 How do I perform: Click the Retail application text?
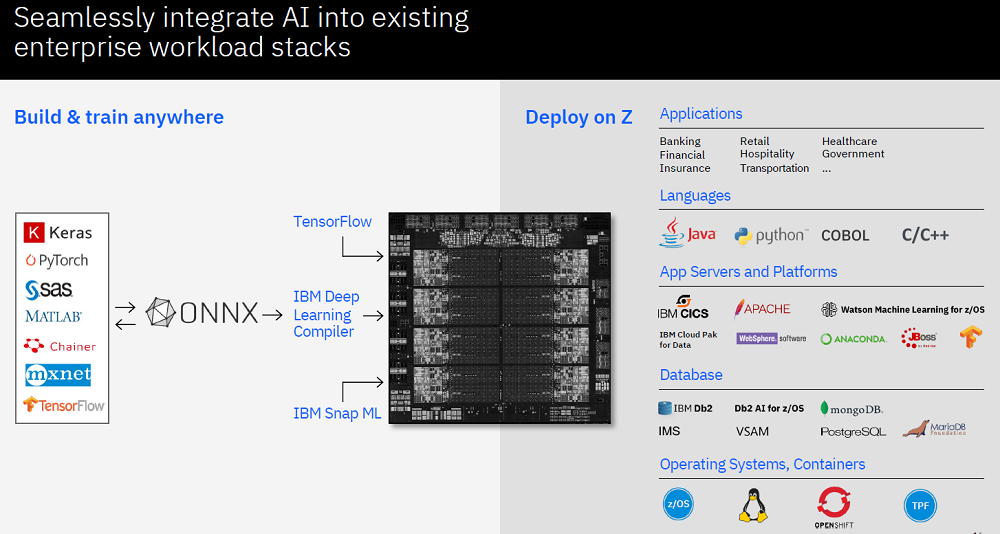754,141
